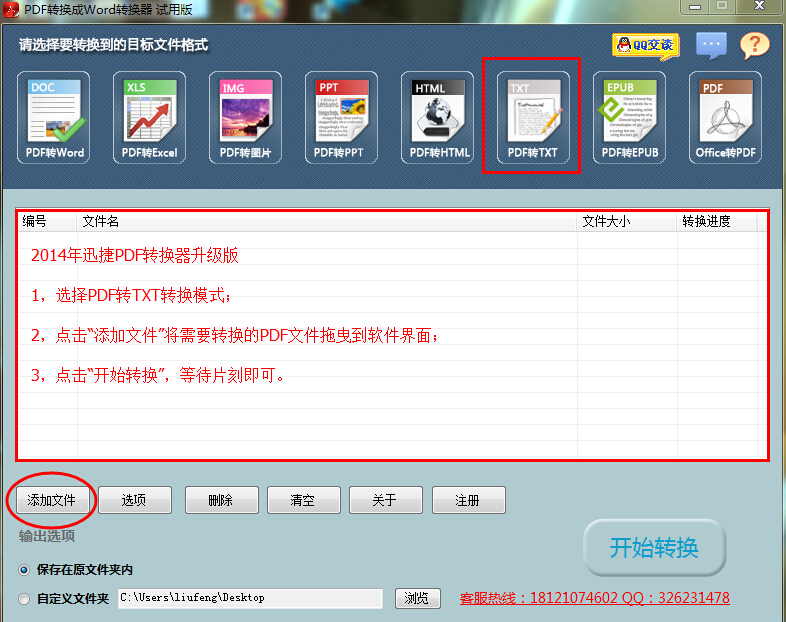
Task: Start conversion with 开始转换 button
Action: 655,548
